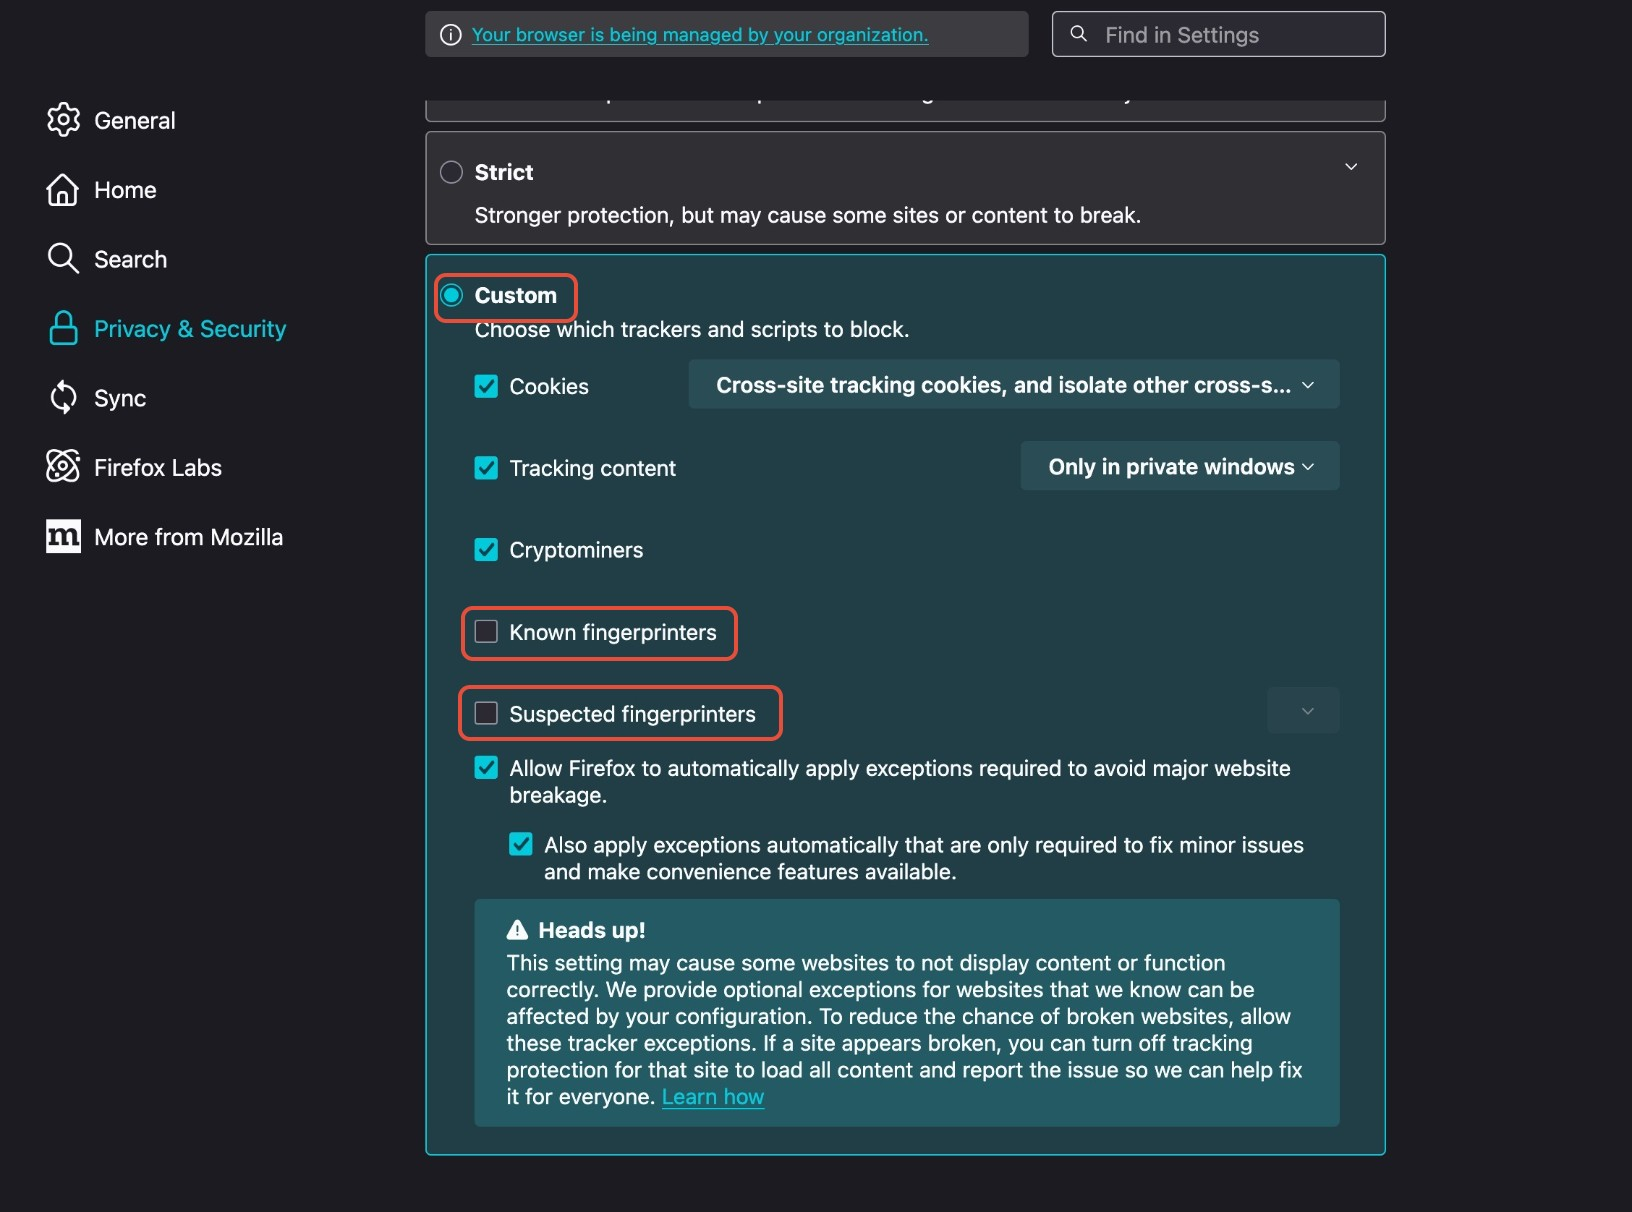Expand the Strict option details chevron
This screenshot has height=1212, width=1632.
[1351, 167]
